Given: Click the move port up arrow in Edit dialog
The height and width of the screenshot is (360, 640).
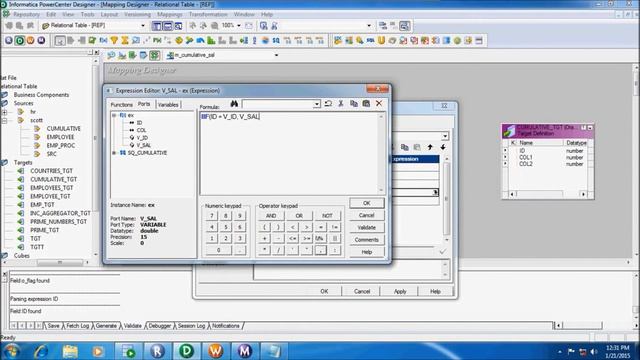Looking at the screenshot, I should [430, 147].
